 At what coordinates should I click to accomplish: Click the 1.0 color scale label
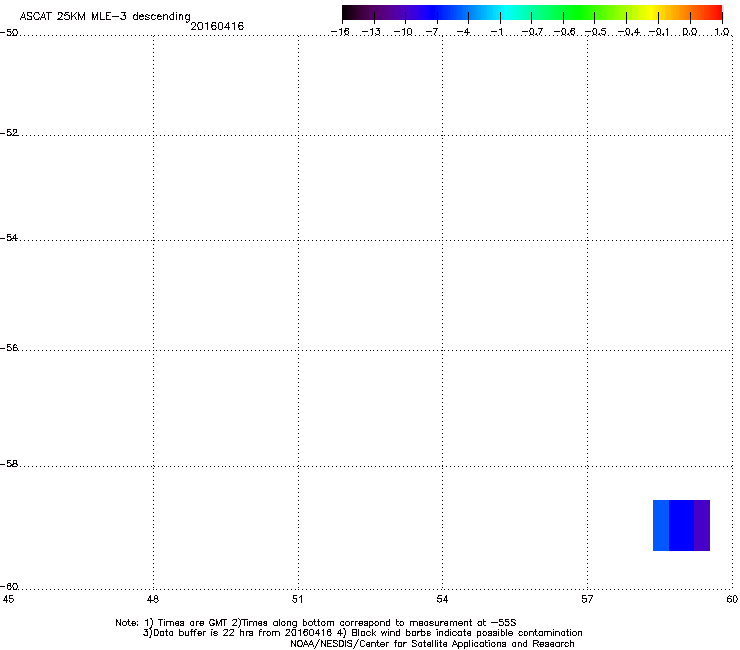coord(722,32)
